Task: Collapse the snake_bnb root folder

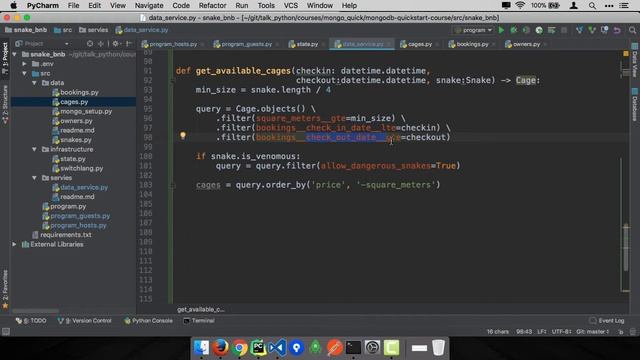Action: [x=15, y=54]
